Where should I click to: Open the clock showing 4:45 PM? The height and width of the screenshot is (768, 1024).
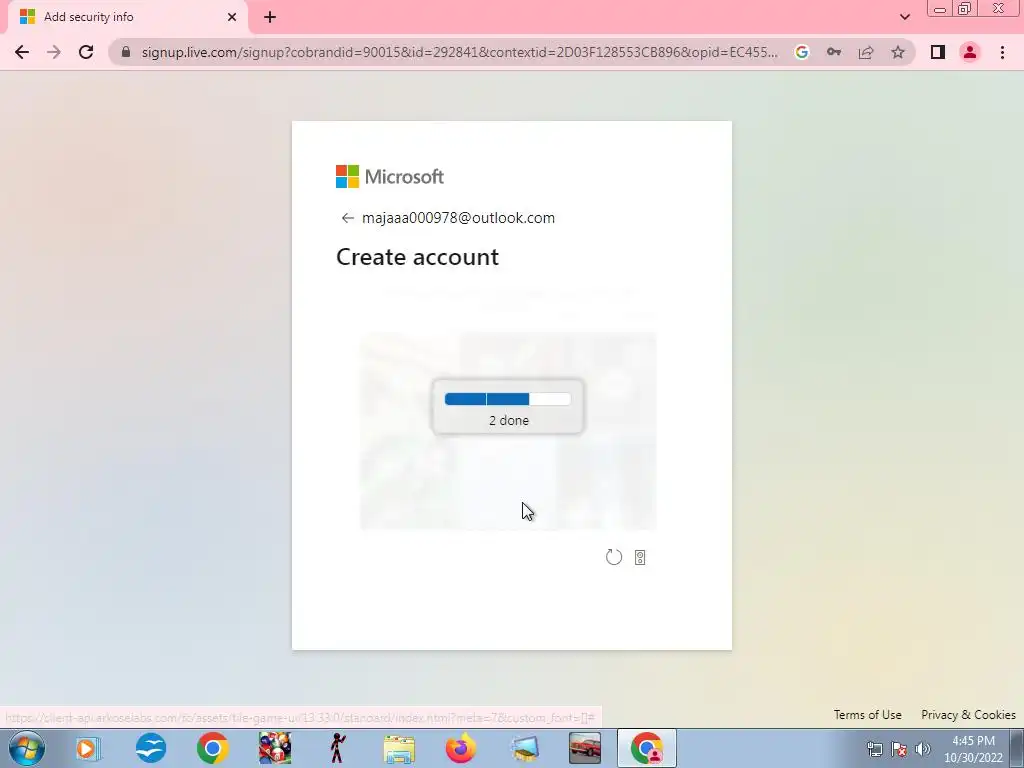click(x=973, y=749)
